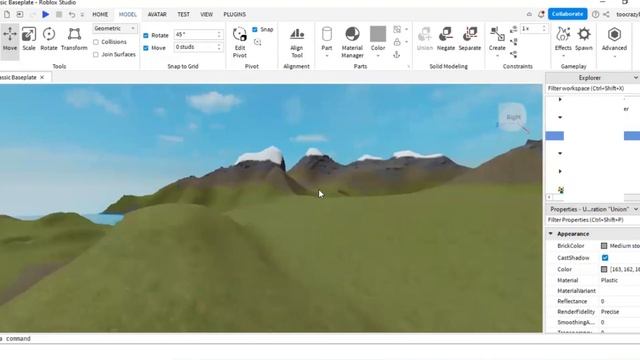Select the Rotate tool
The height and width of the screenshot is (360, 640).
(x=49, y=39)
